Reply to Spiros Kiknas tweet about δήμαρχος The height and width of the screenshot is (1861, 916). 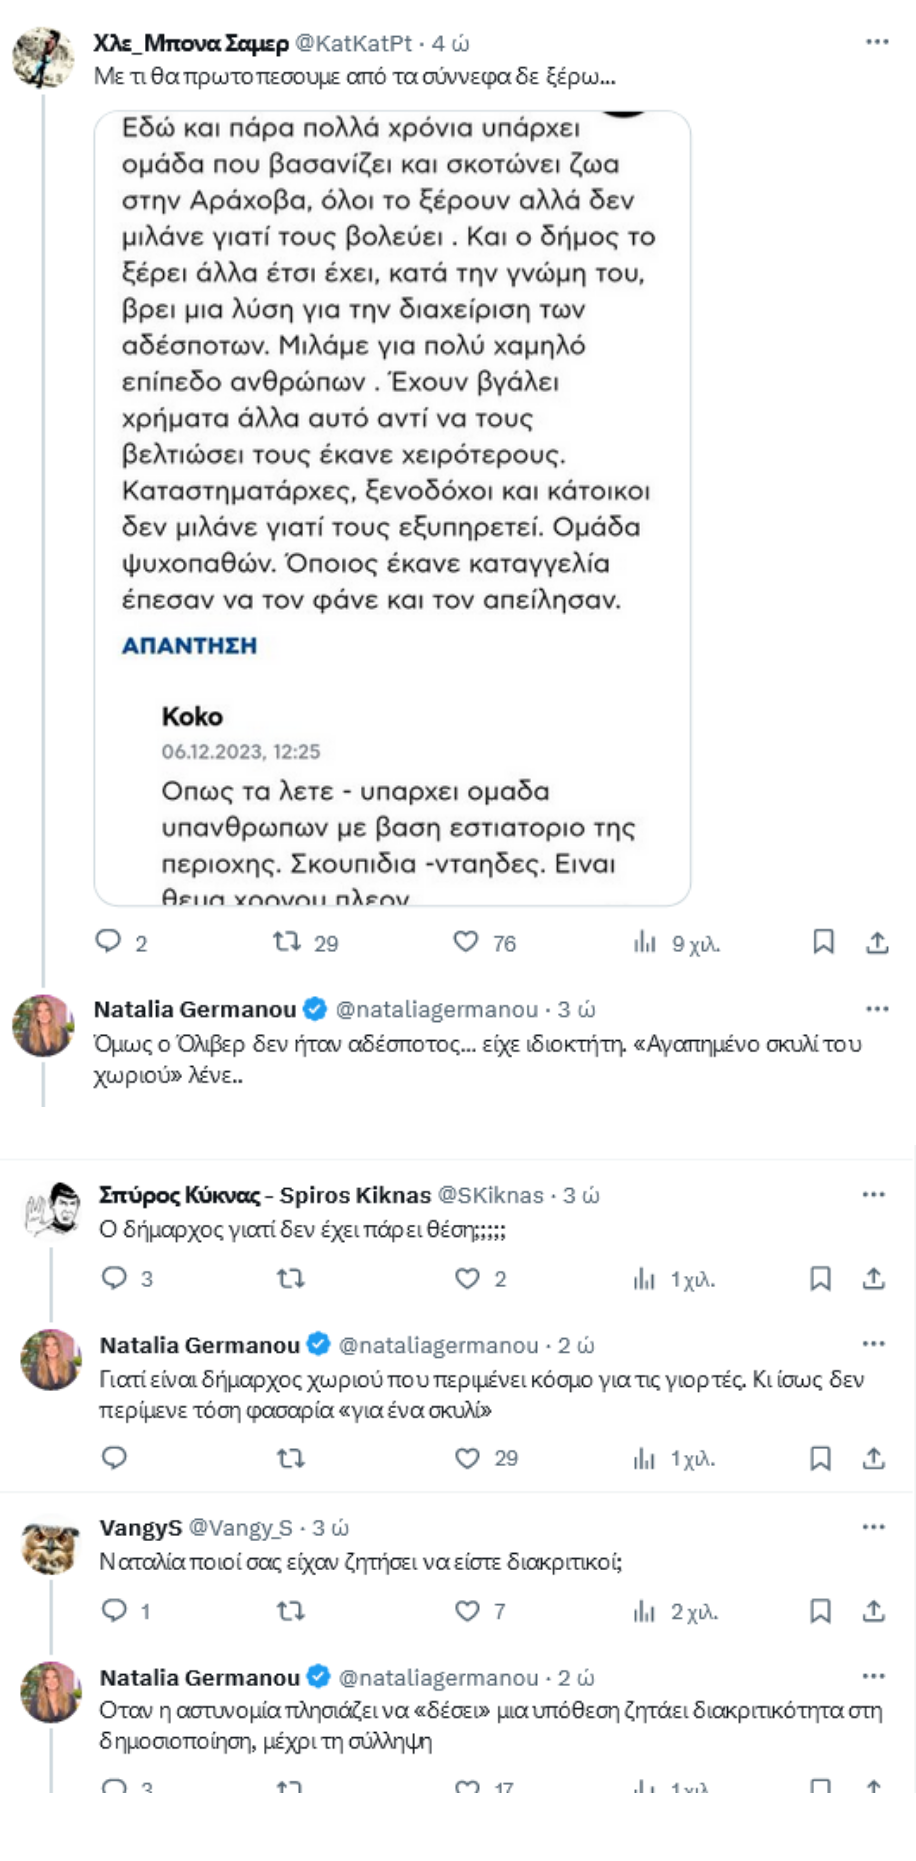coord(115,1278)
